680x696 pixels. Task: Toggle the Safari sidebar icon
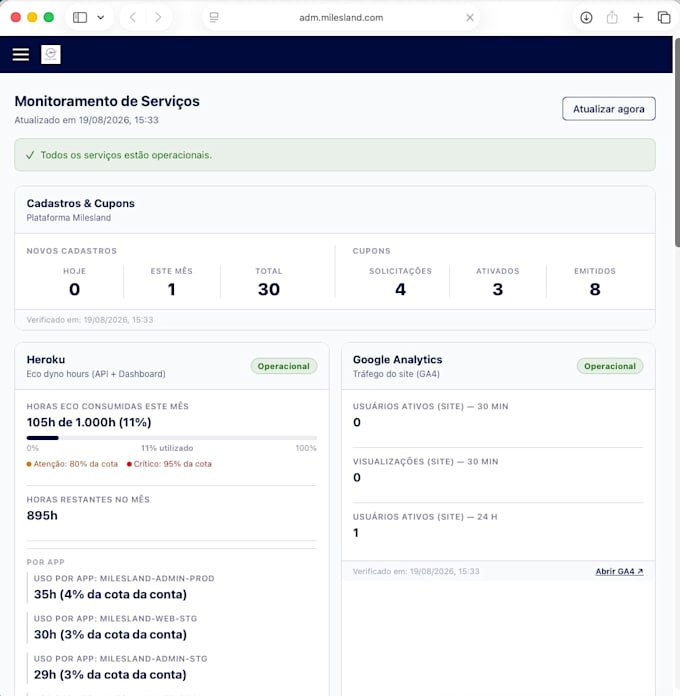tap(80, 17)
